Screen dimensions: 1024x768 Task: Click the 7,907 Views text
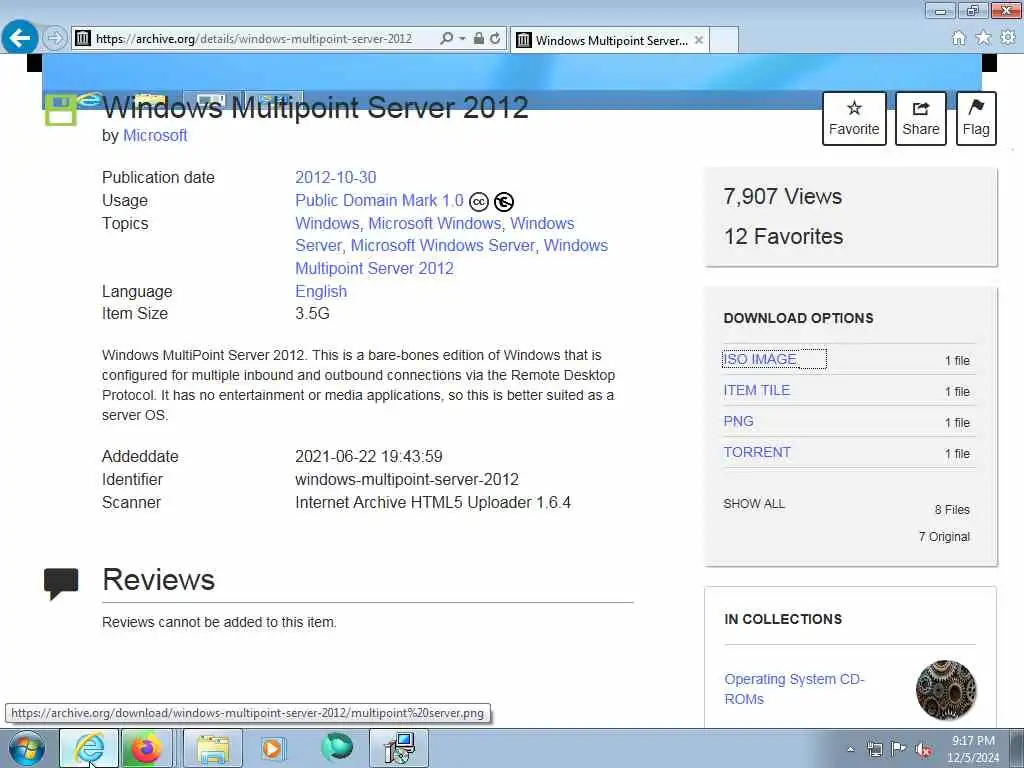click(782, 197)
